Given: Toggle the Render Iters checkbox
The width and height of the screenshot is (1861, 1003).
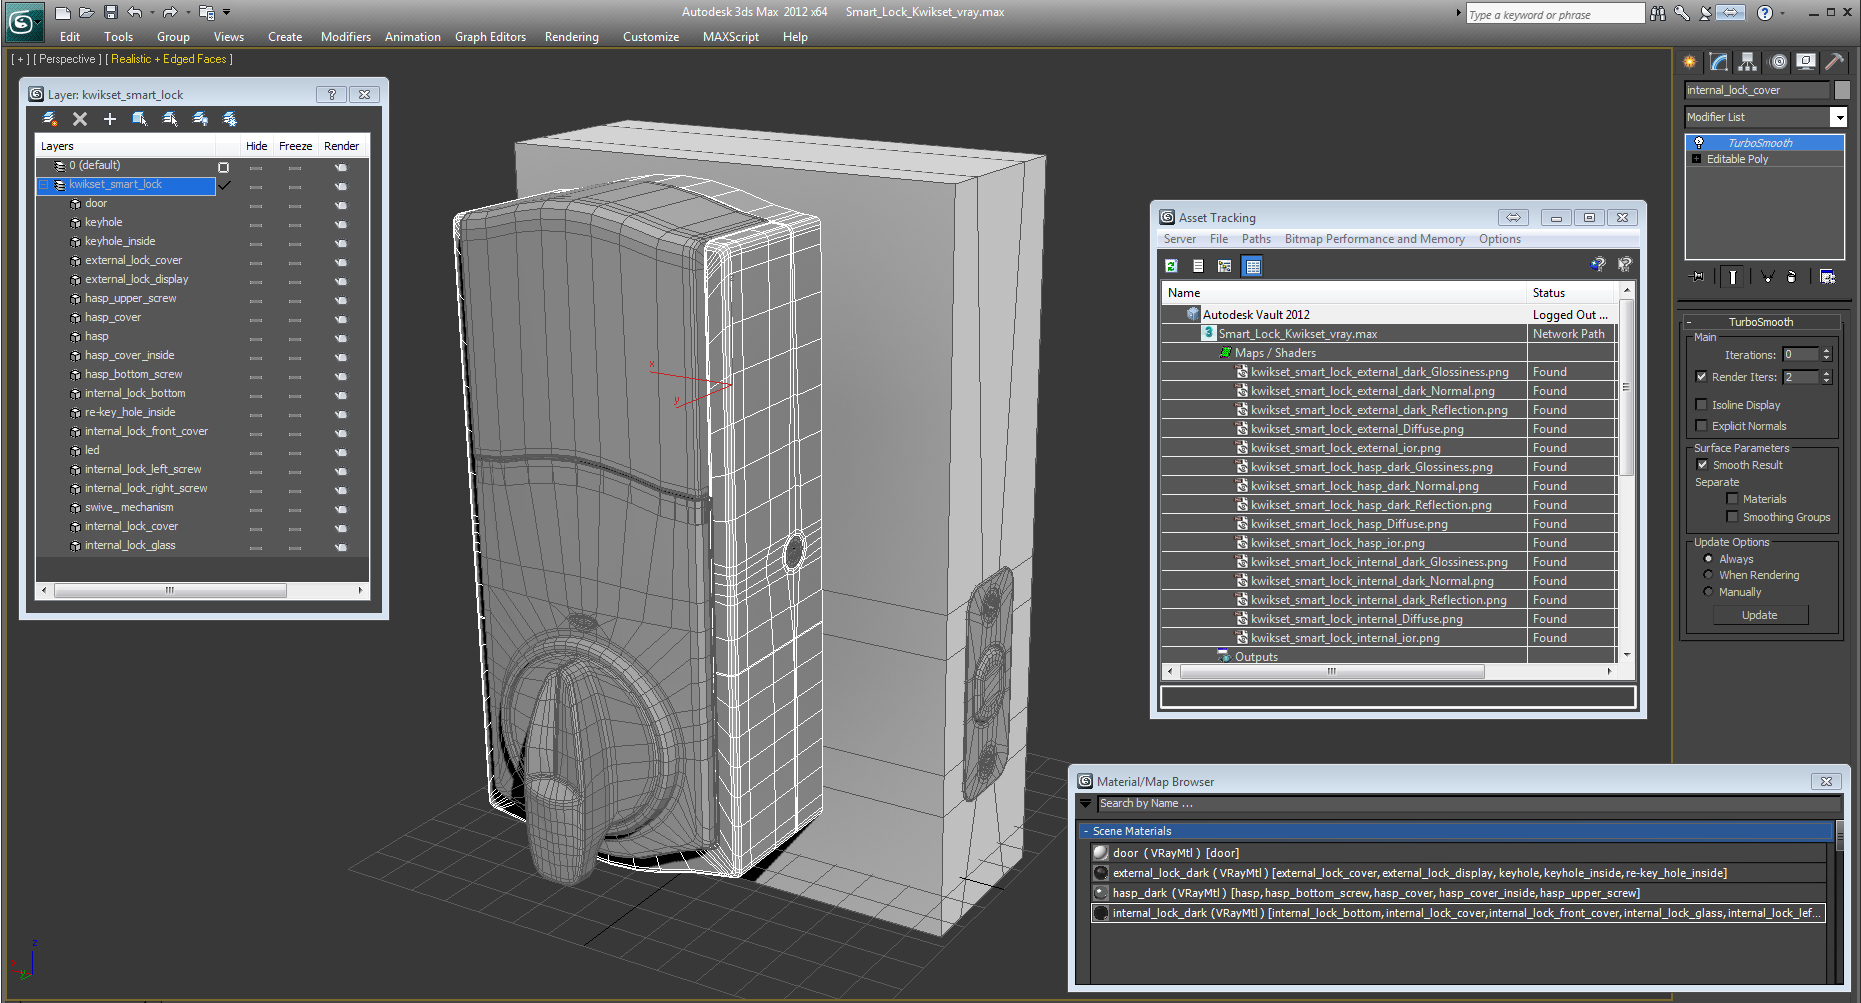Looking at the screenshot, I should pos(1701,377).
